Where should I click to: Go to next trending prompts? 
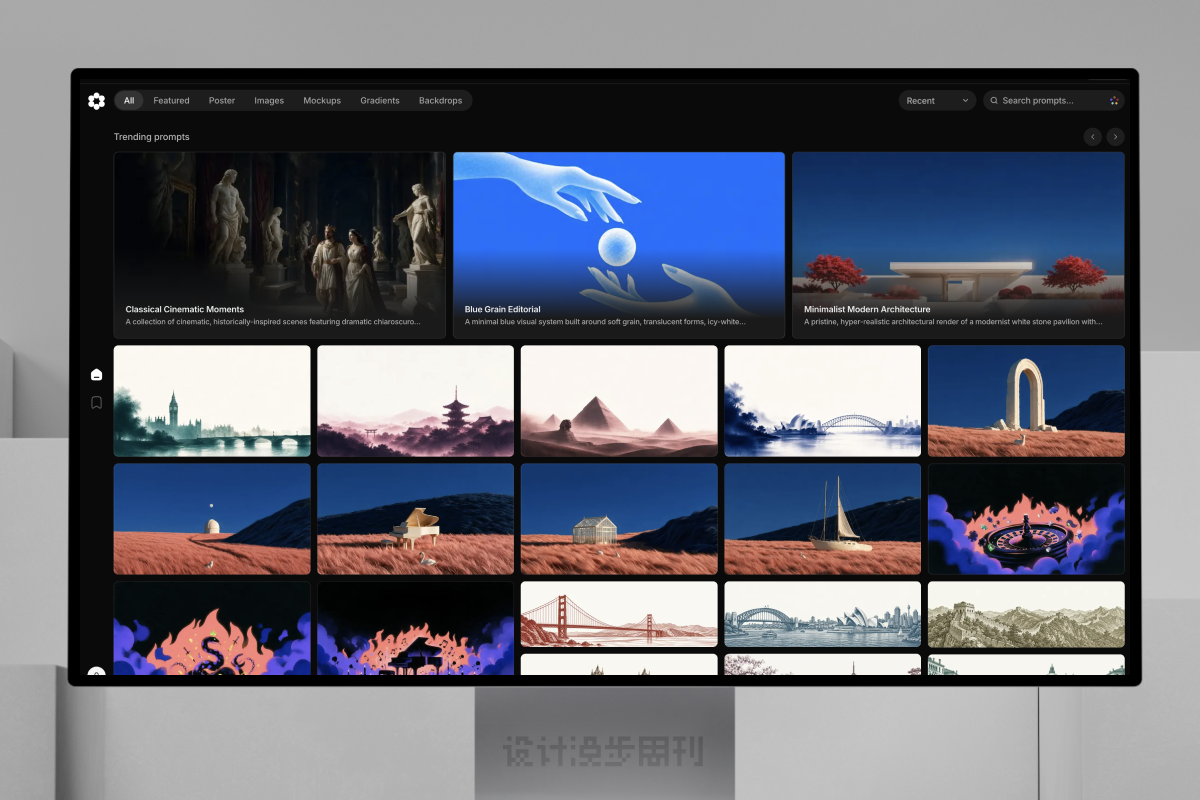click(1115, 137)
